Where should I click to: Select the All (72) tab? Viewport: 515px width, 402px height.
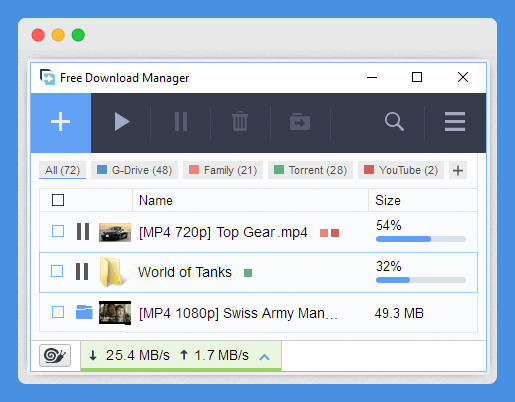pos(62,170)
